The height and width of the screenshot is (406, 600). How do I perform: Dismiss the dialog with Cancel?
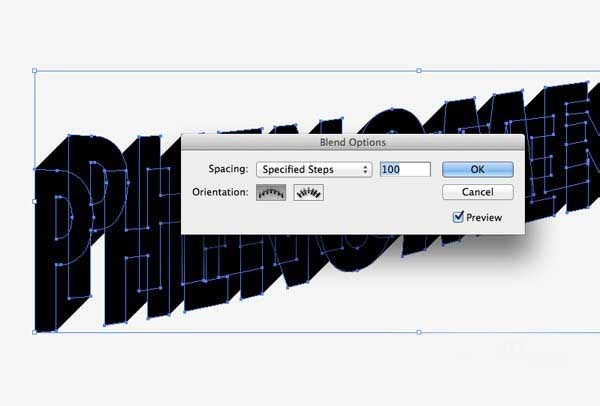pos(478,192)
